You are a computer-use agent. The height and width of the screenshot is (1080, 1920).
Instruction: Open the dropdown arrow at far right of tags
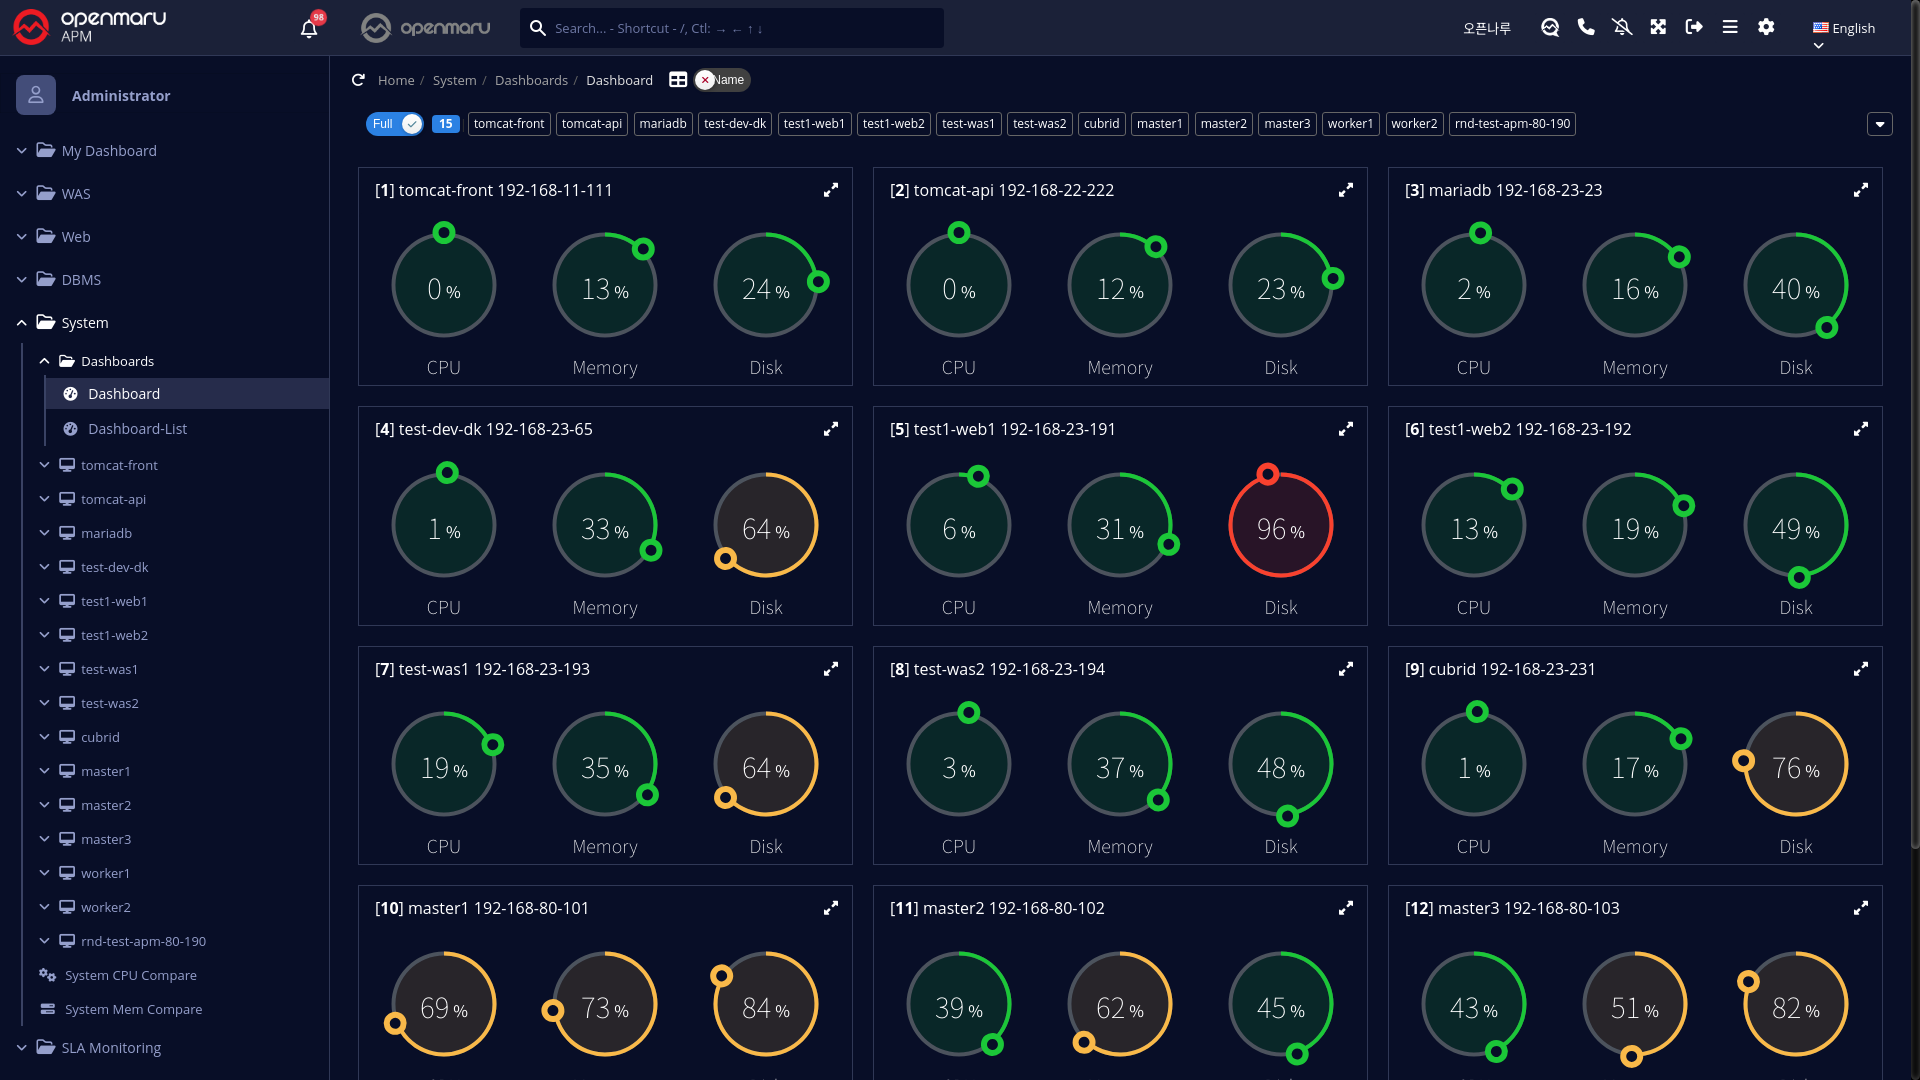pos(1879,124)
